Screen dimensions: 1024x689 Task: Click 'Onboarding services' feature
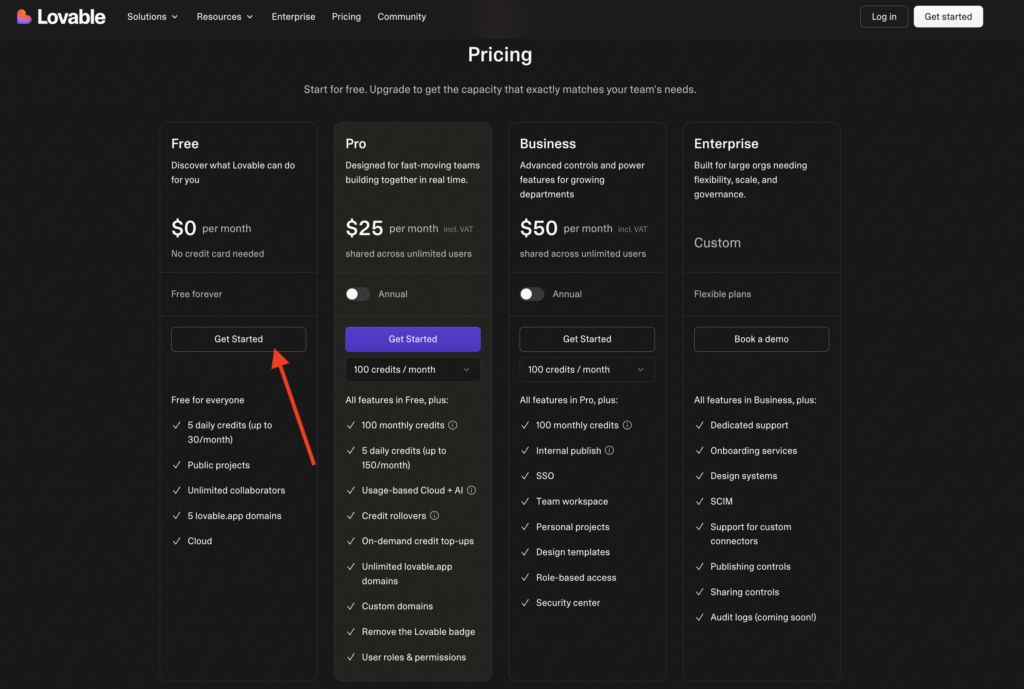coord(754,451)
